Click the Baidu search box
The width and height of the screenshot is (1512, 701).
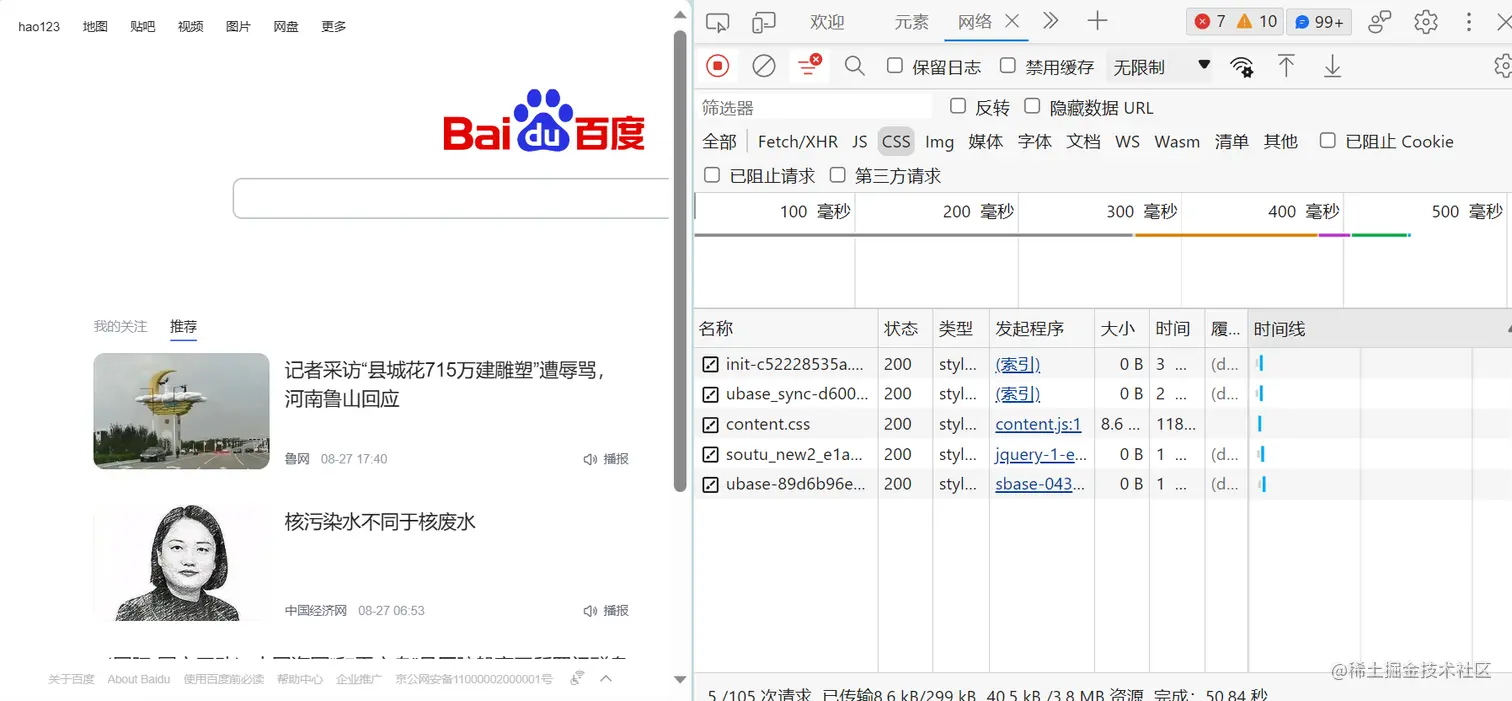coord(451,198)
